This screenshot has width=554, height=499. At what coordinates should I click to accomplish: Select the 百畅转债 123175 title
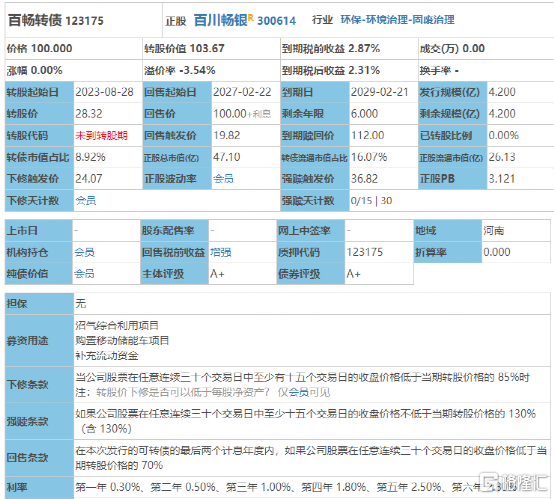click(x=56, y=20)
